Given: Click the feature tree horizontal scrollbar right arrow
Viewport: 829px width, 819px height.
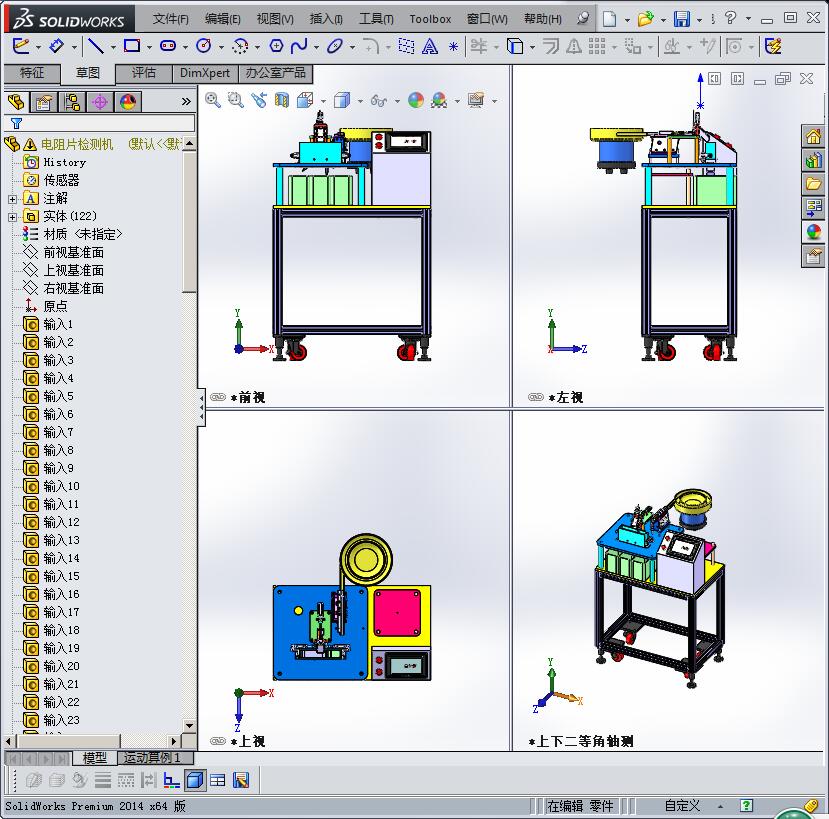Looking at the screenshot, I should pos(173,741).
